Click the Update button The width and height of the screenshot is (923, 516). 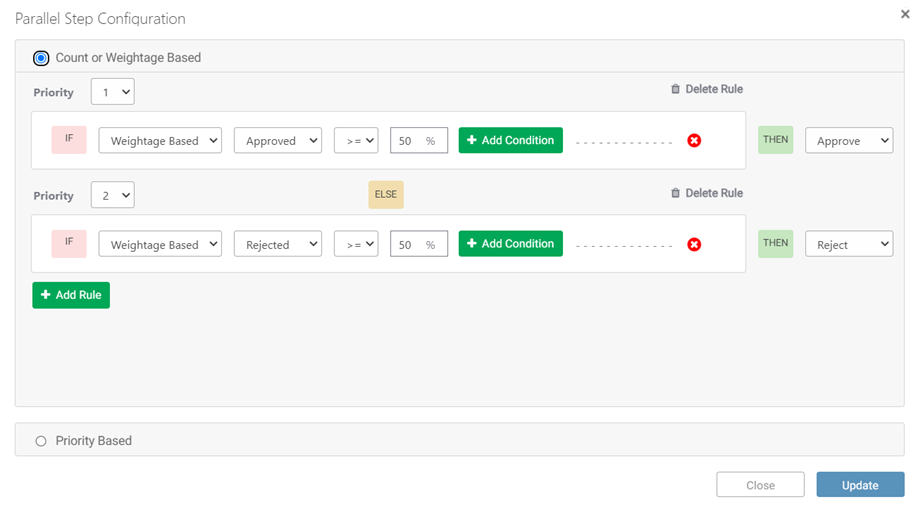pyautogui.click(x=860, y=485)
